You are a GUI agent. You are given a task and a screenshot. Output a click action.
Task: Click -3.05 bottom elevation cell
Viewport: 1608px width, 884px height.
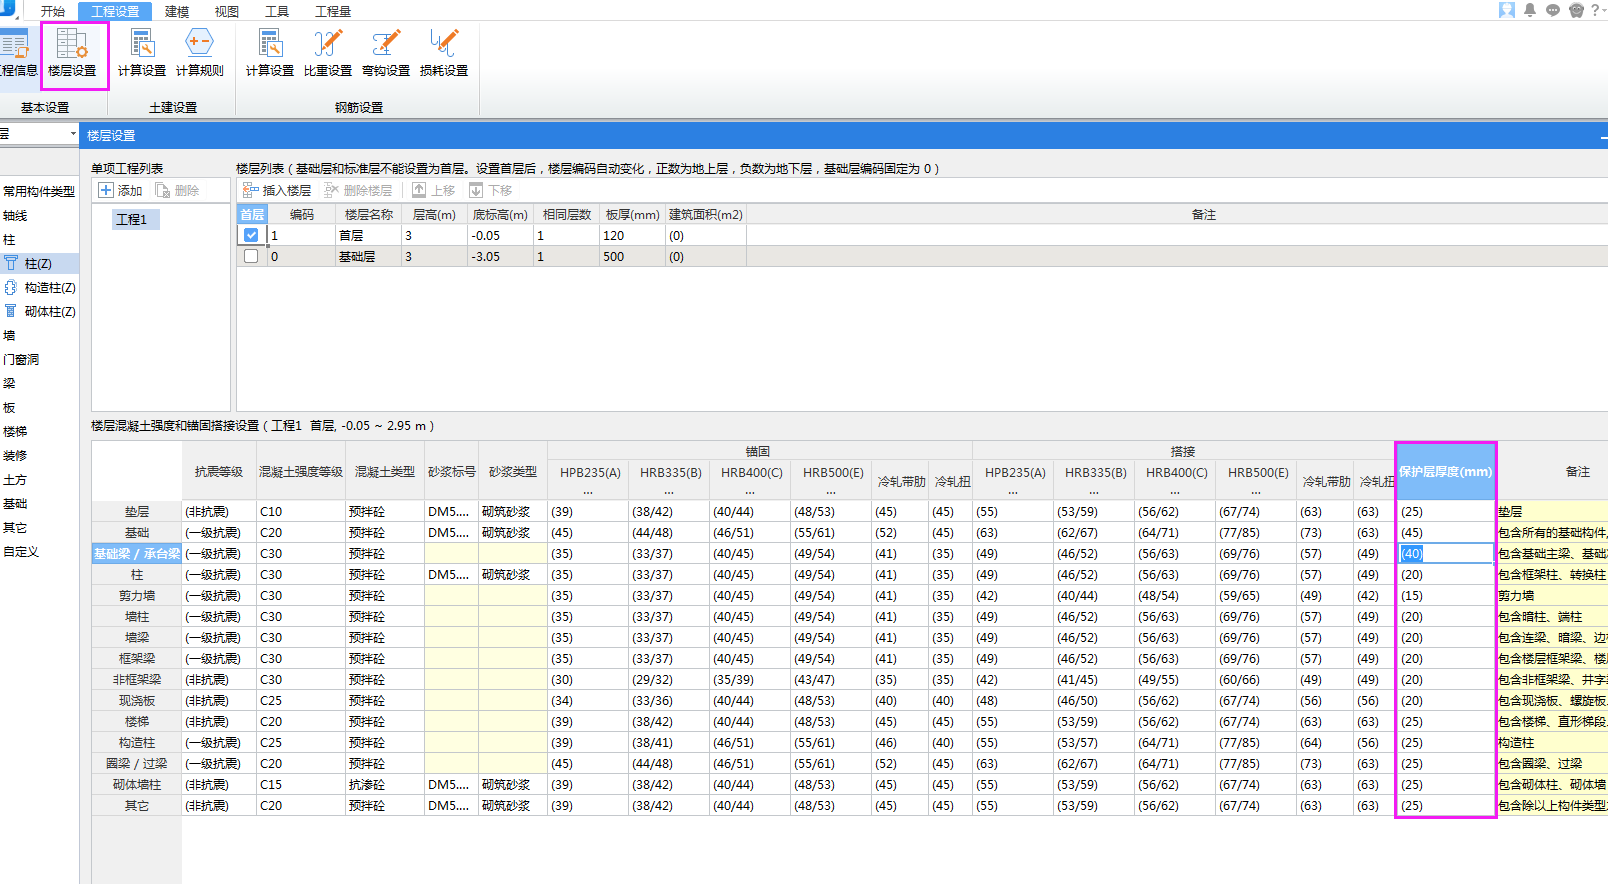[x=500, y=256]
